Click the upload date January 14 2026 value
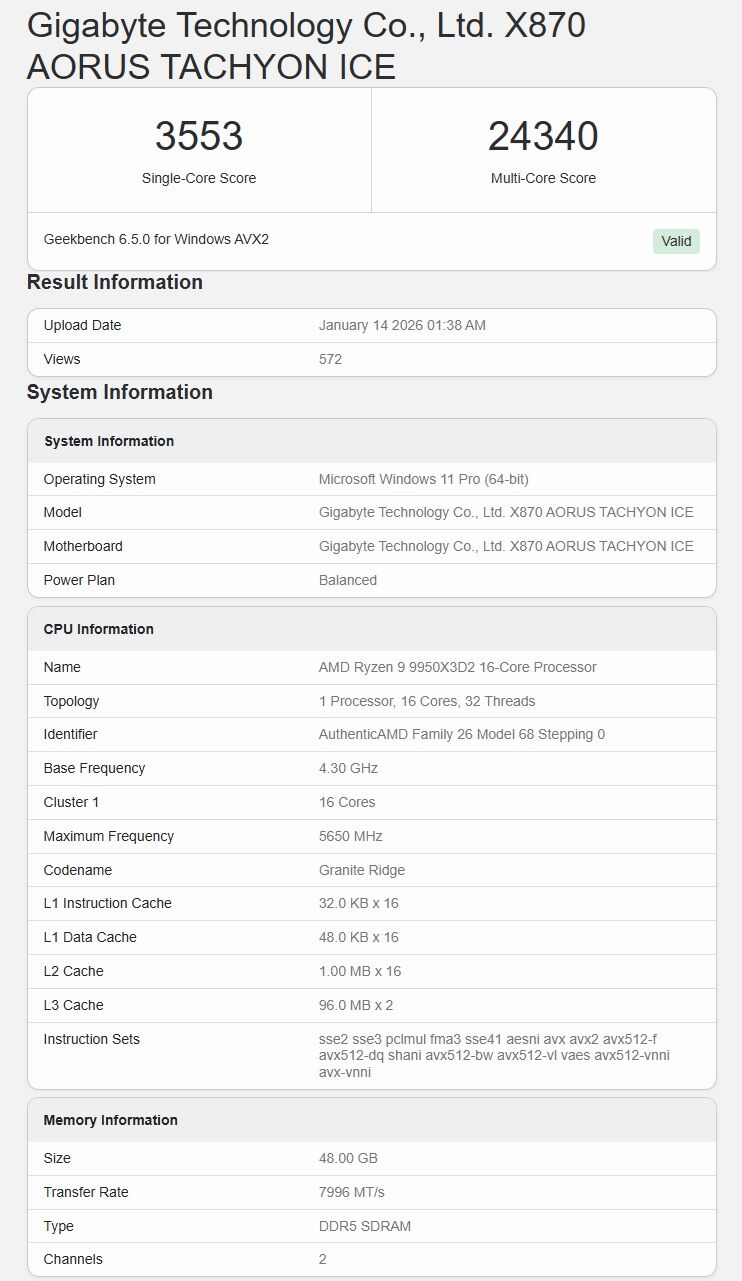This screenshot has width=742, height=1281. tap(402, 326)
